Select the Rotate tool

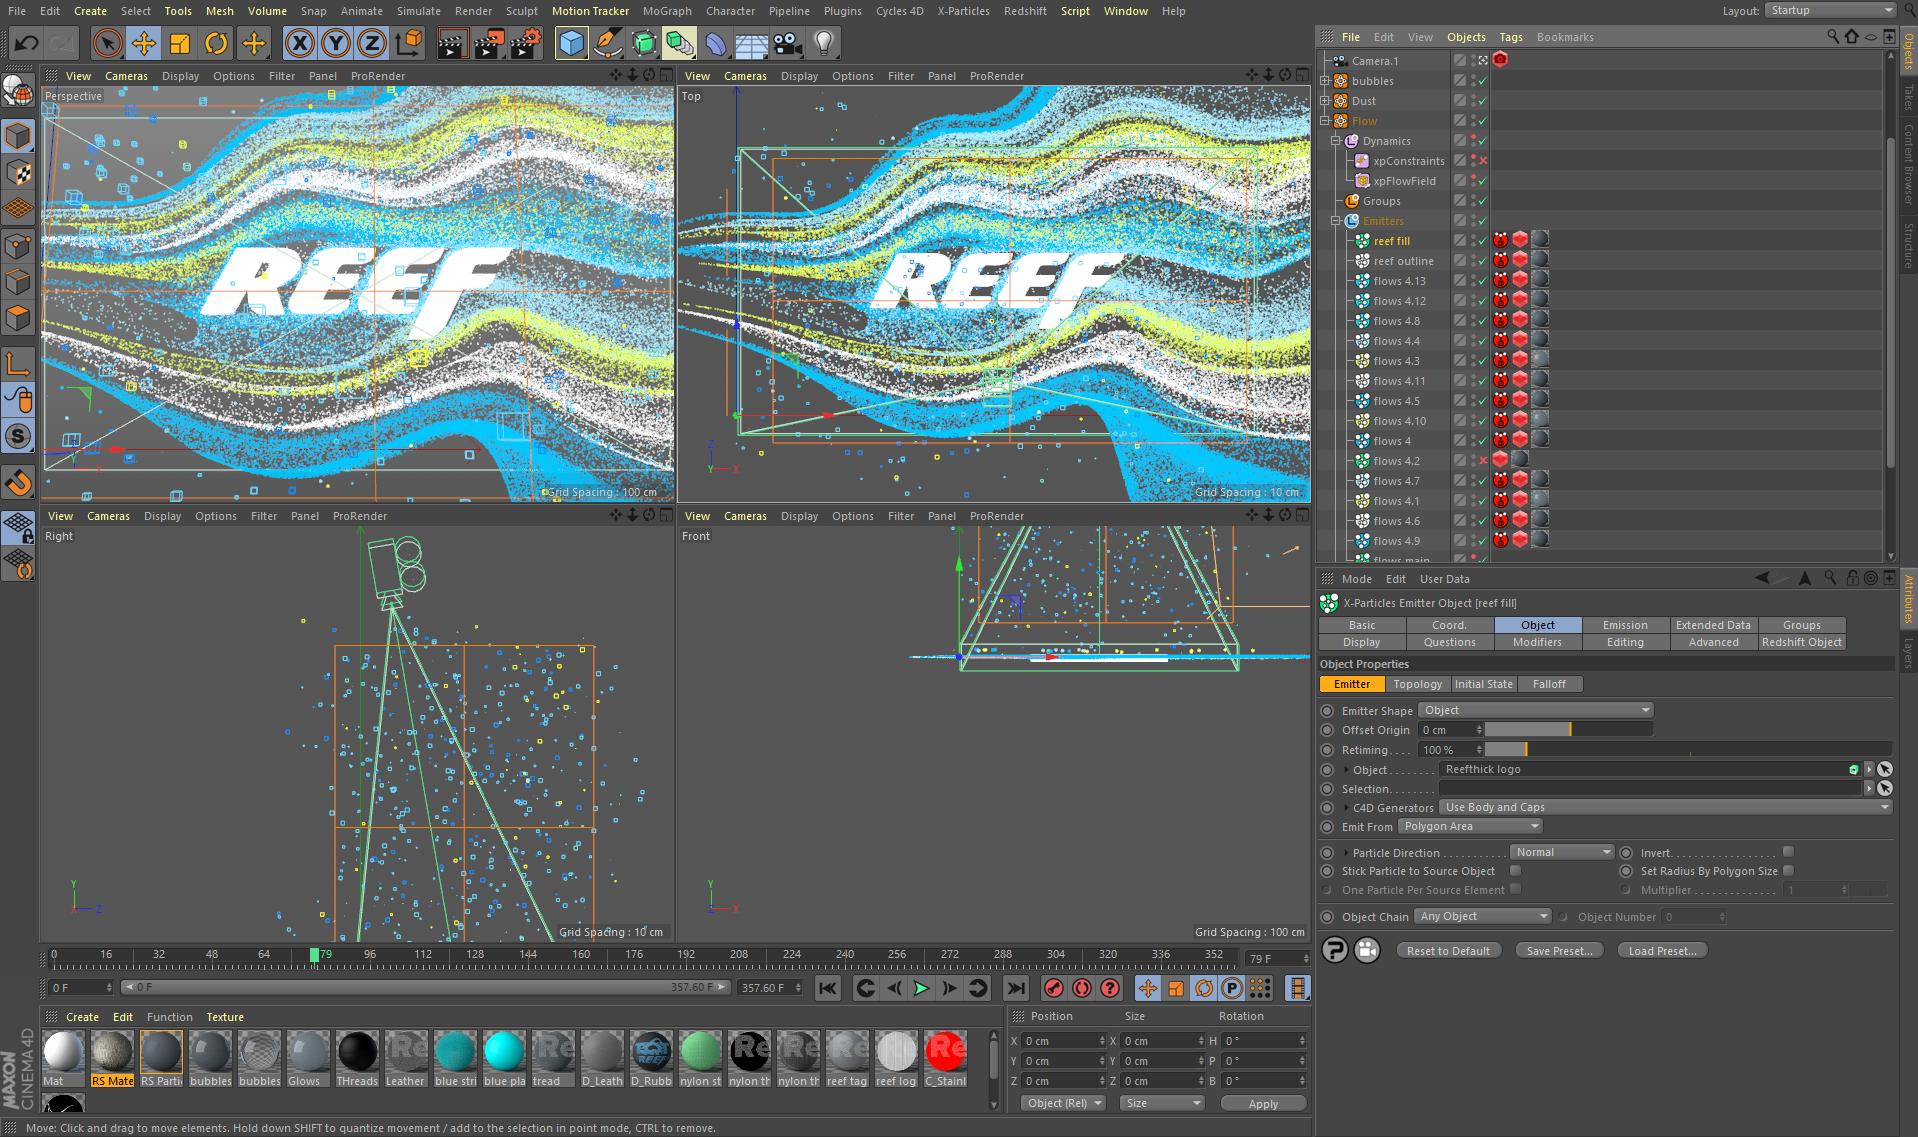216,43
